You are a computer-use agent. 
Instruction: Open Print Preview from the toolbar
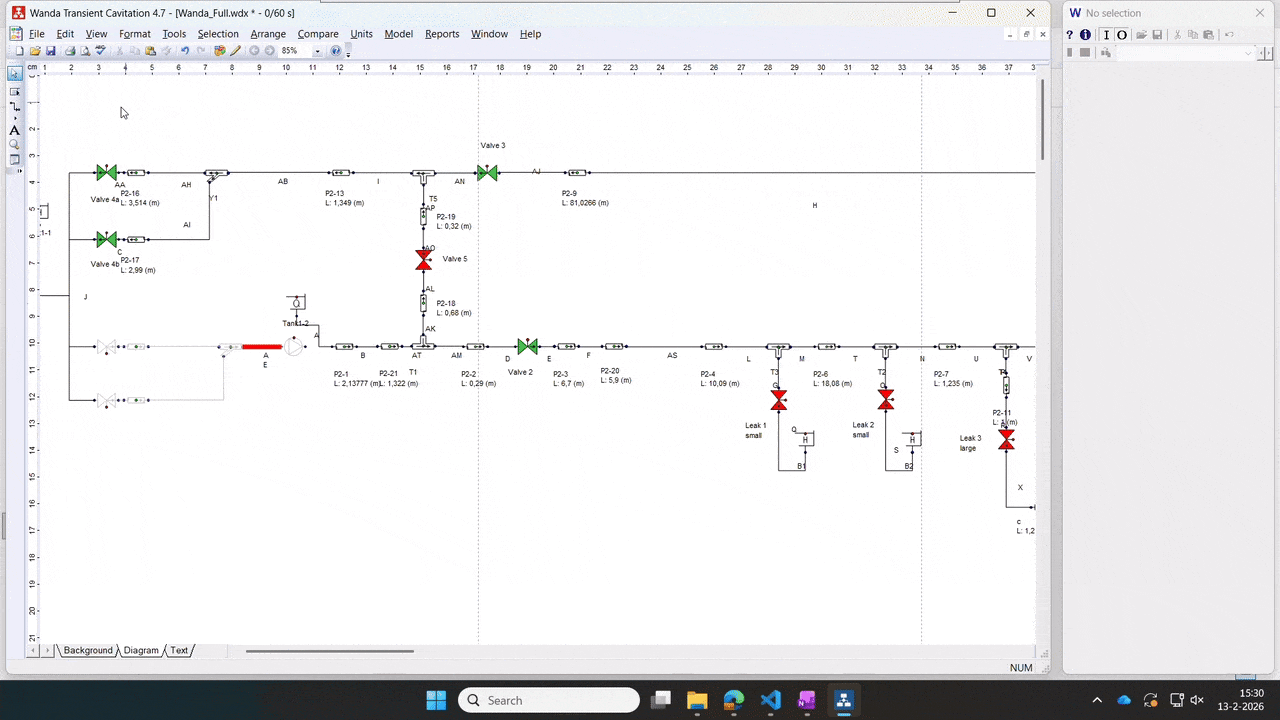85,51
